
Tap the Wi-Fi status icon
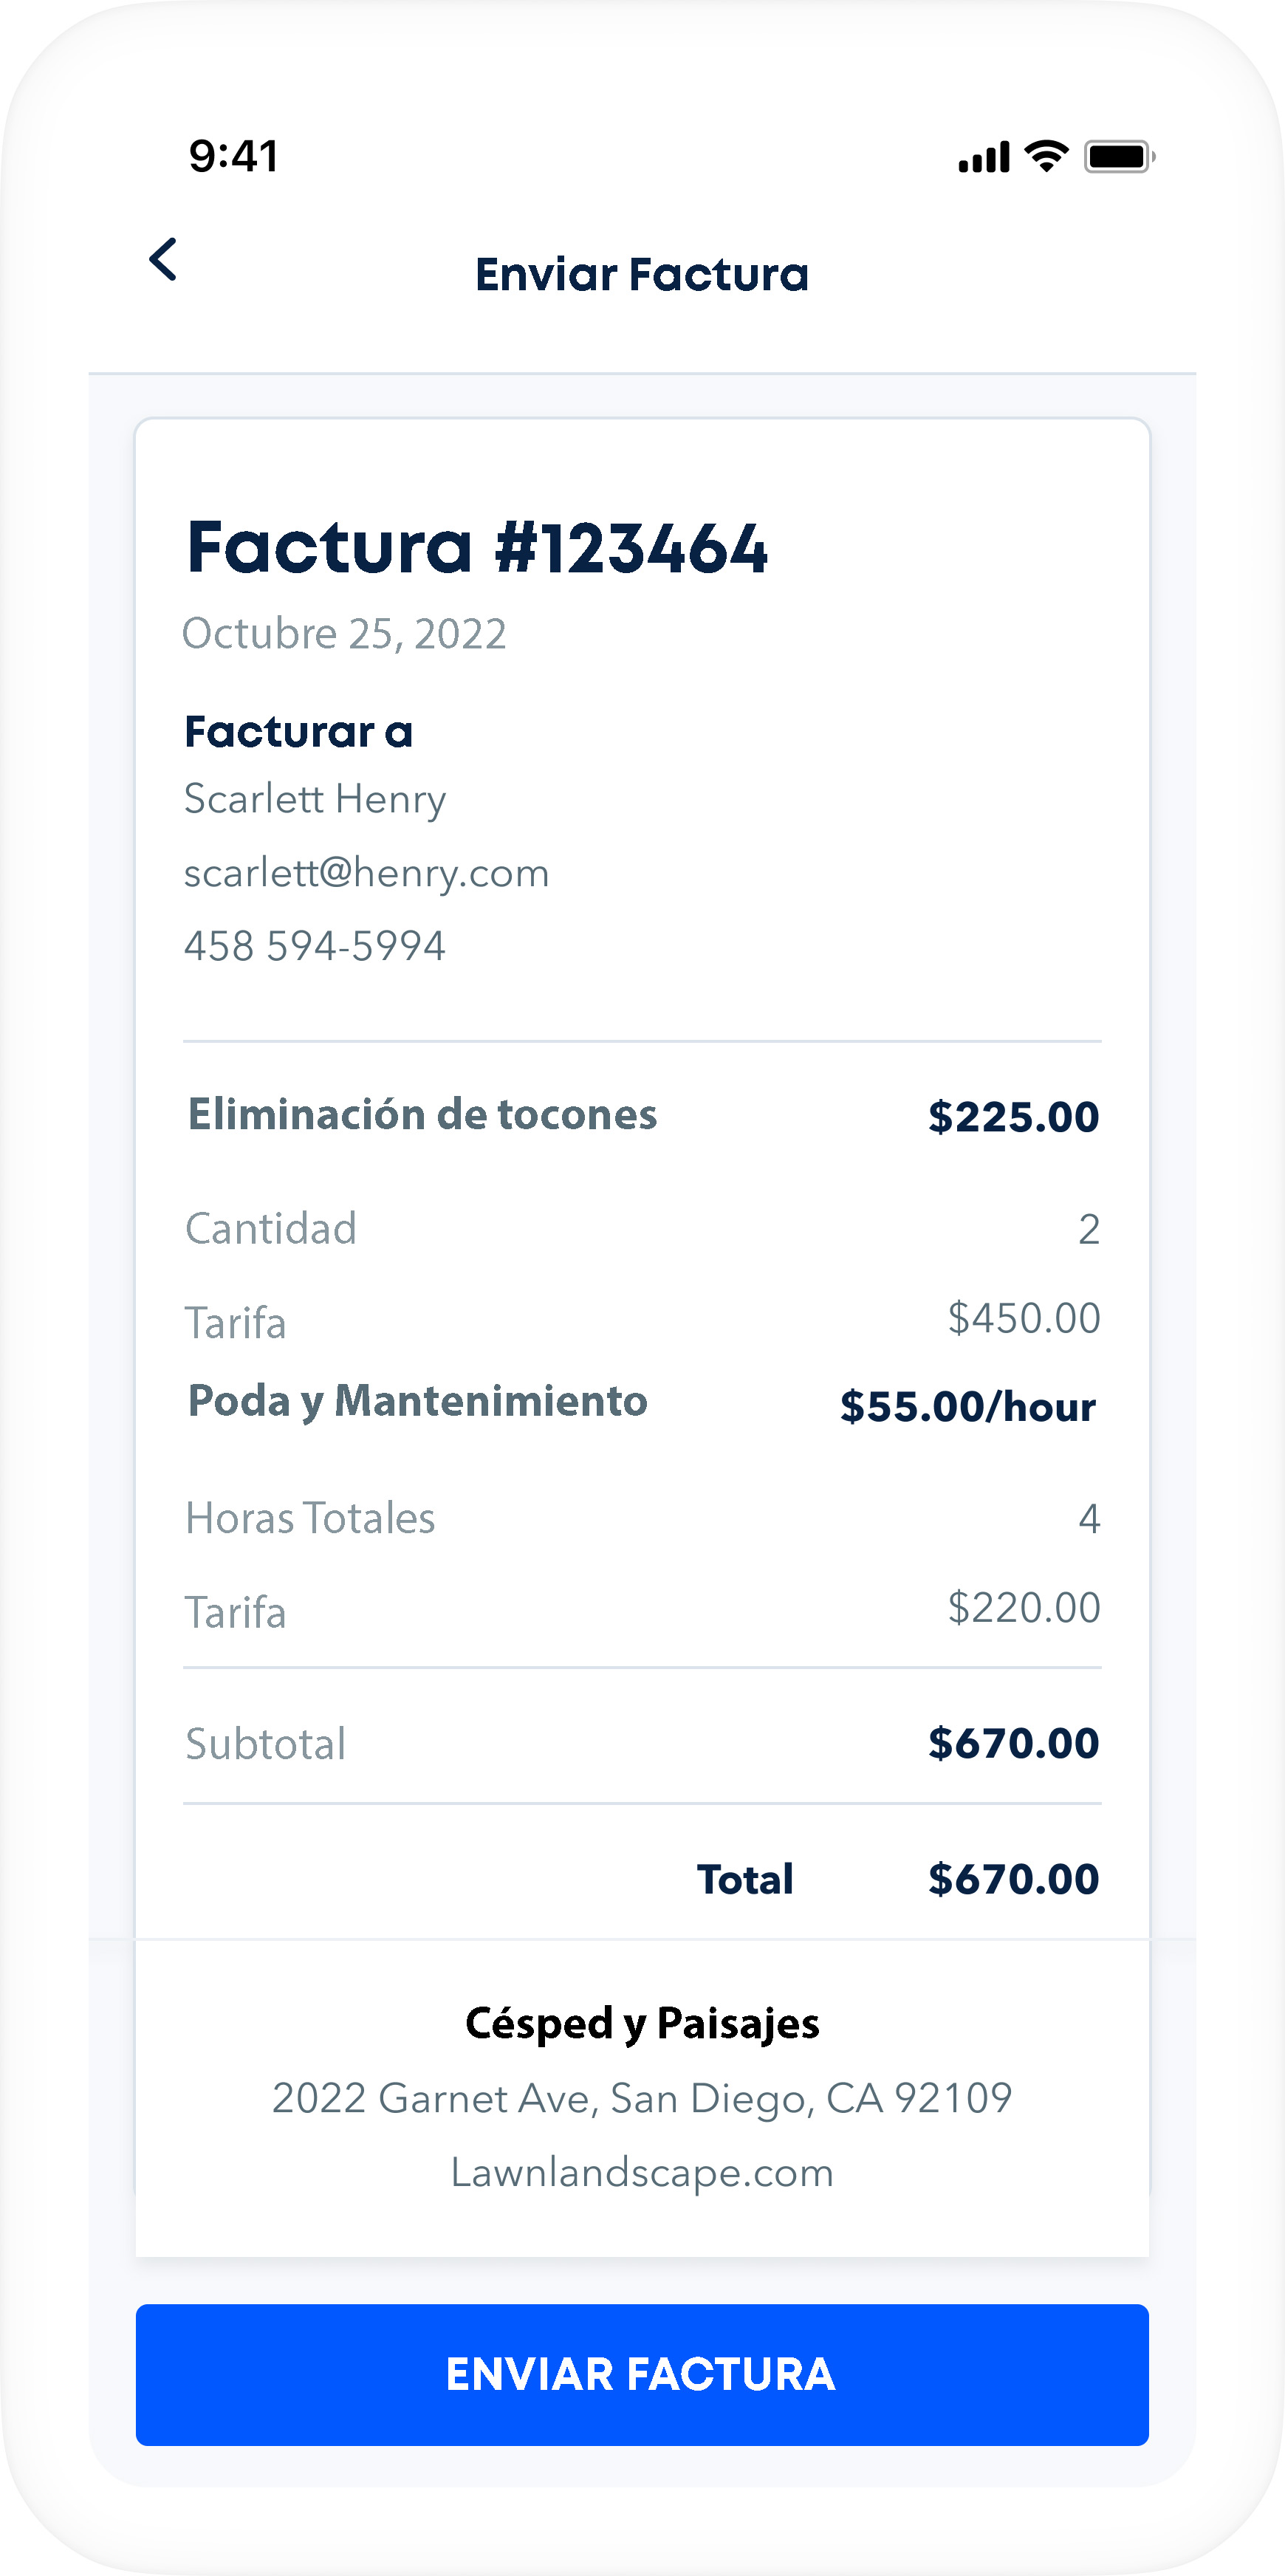pyautogui.click(x=1047, y=156)
